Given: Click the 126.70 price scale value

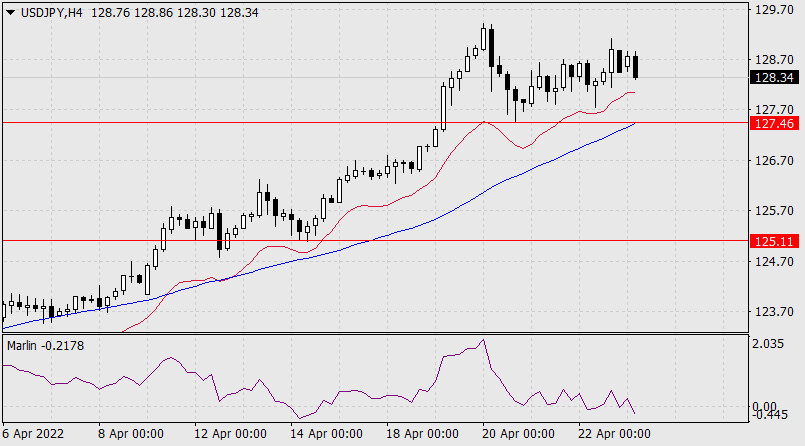Looking at the screenshot, I should pyautogui.click(x=774, y=161).
